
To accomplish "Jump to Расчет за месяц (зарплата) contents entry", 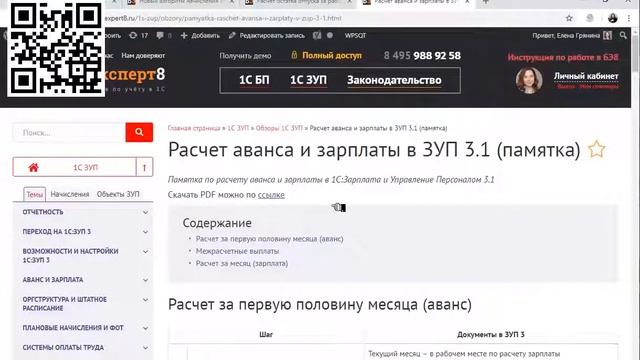I will pyautogui.click(x=242, y=263).
